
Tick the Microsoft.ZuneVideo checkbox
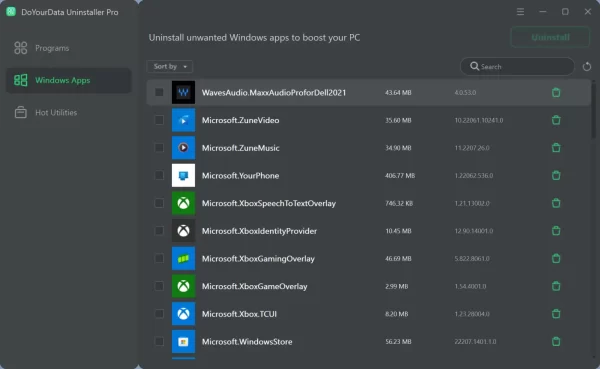(159, 120)
